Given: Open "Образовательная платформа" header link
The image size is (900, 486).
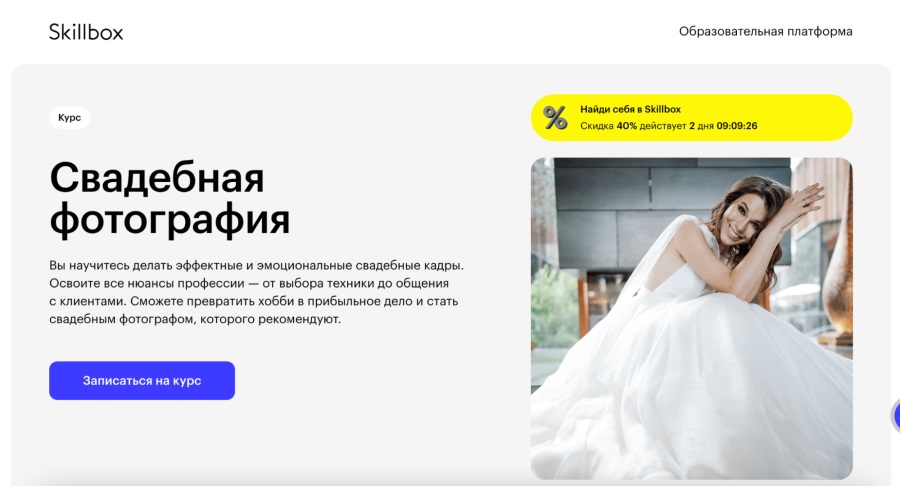Looking at the screenshot, I should [765, 32].
